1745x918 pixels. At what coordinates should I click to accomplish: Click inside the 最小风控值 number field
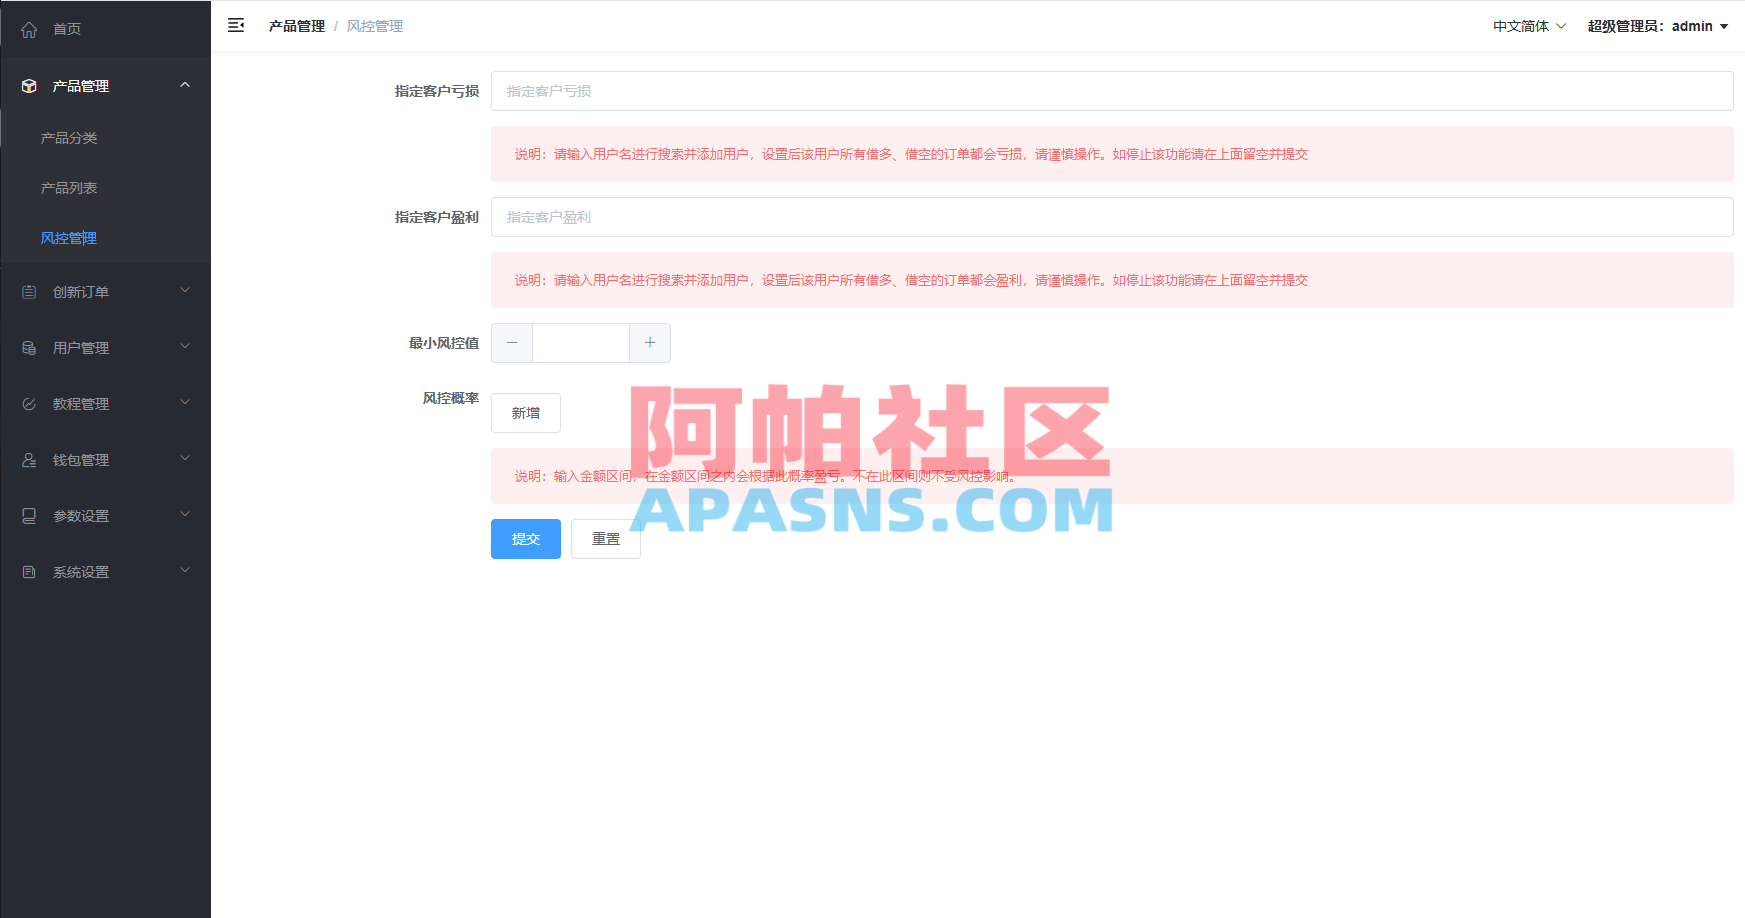tap(581, 343)
